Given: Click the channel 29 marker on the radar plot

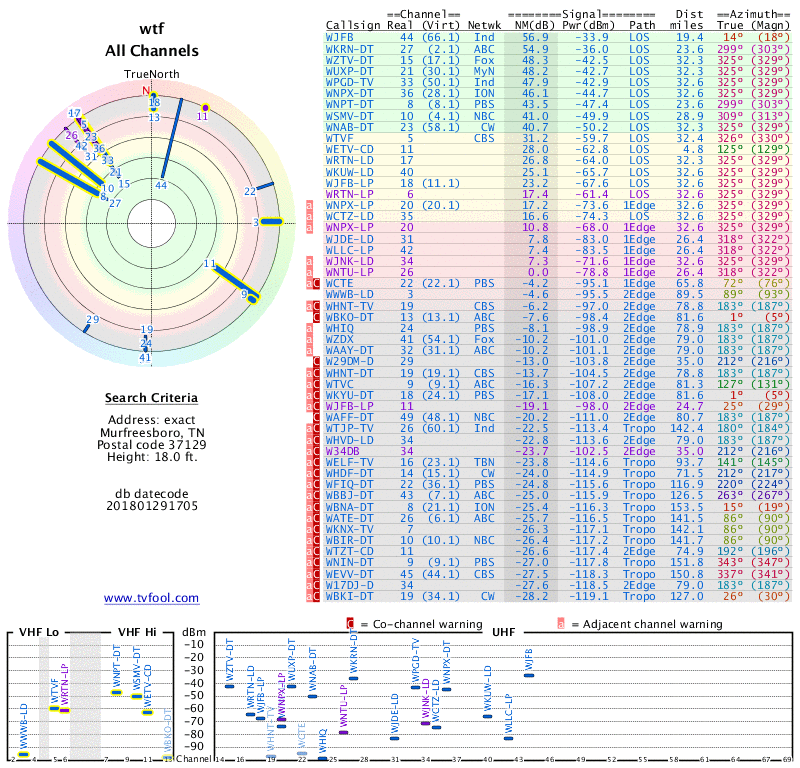Looking at the screenshot, I should [86, 328].
